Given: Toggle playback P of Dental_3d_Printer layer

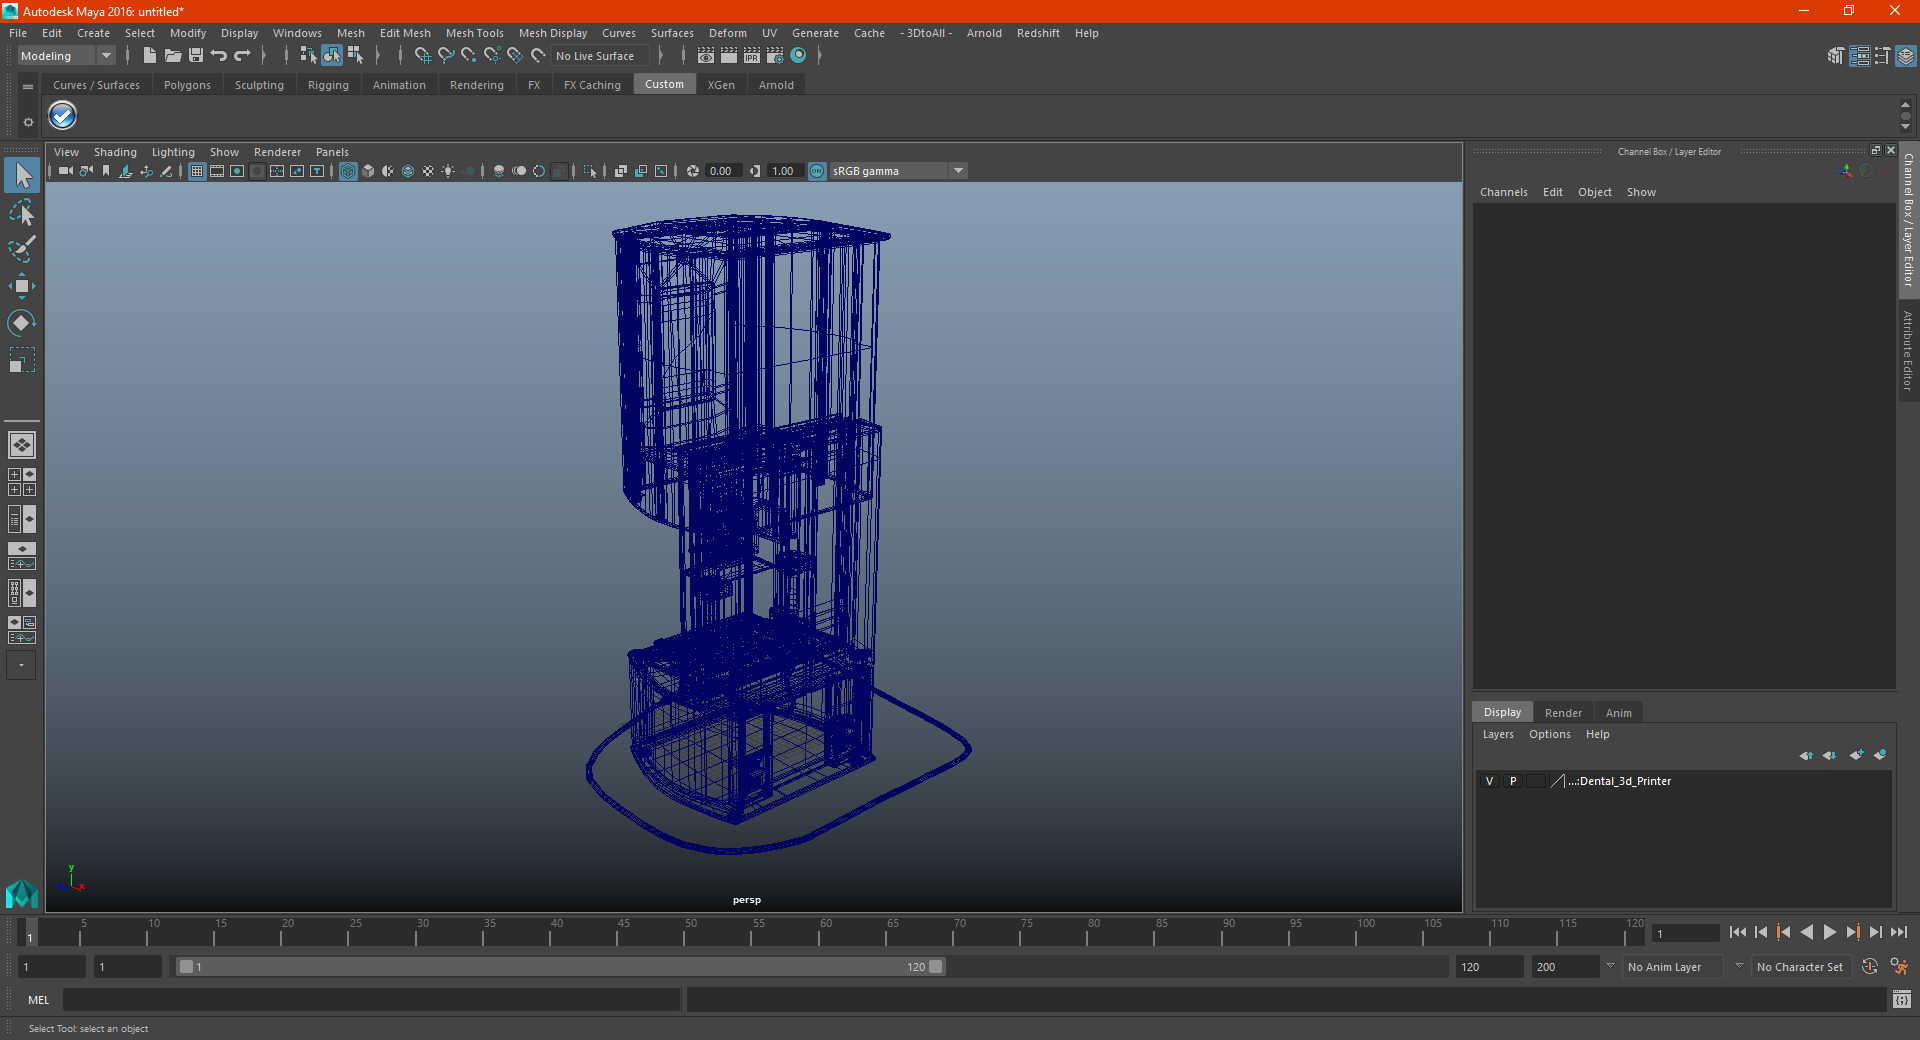Looking at the screenshot, I should [x=1513, y=781].
